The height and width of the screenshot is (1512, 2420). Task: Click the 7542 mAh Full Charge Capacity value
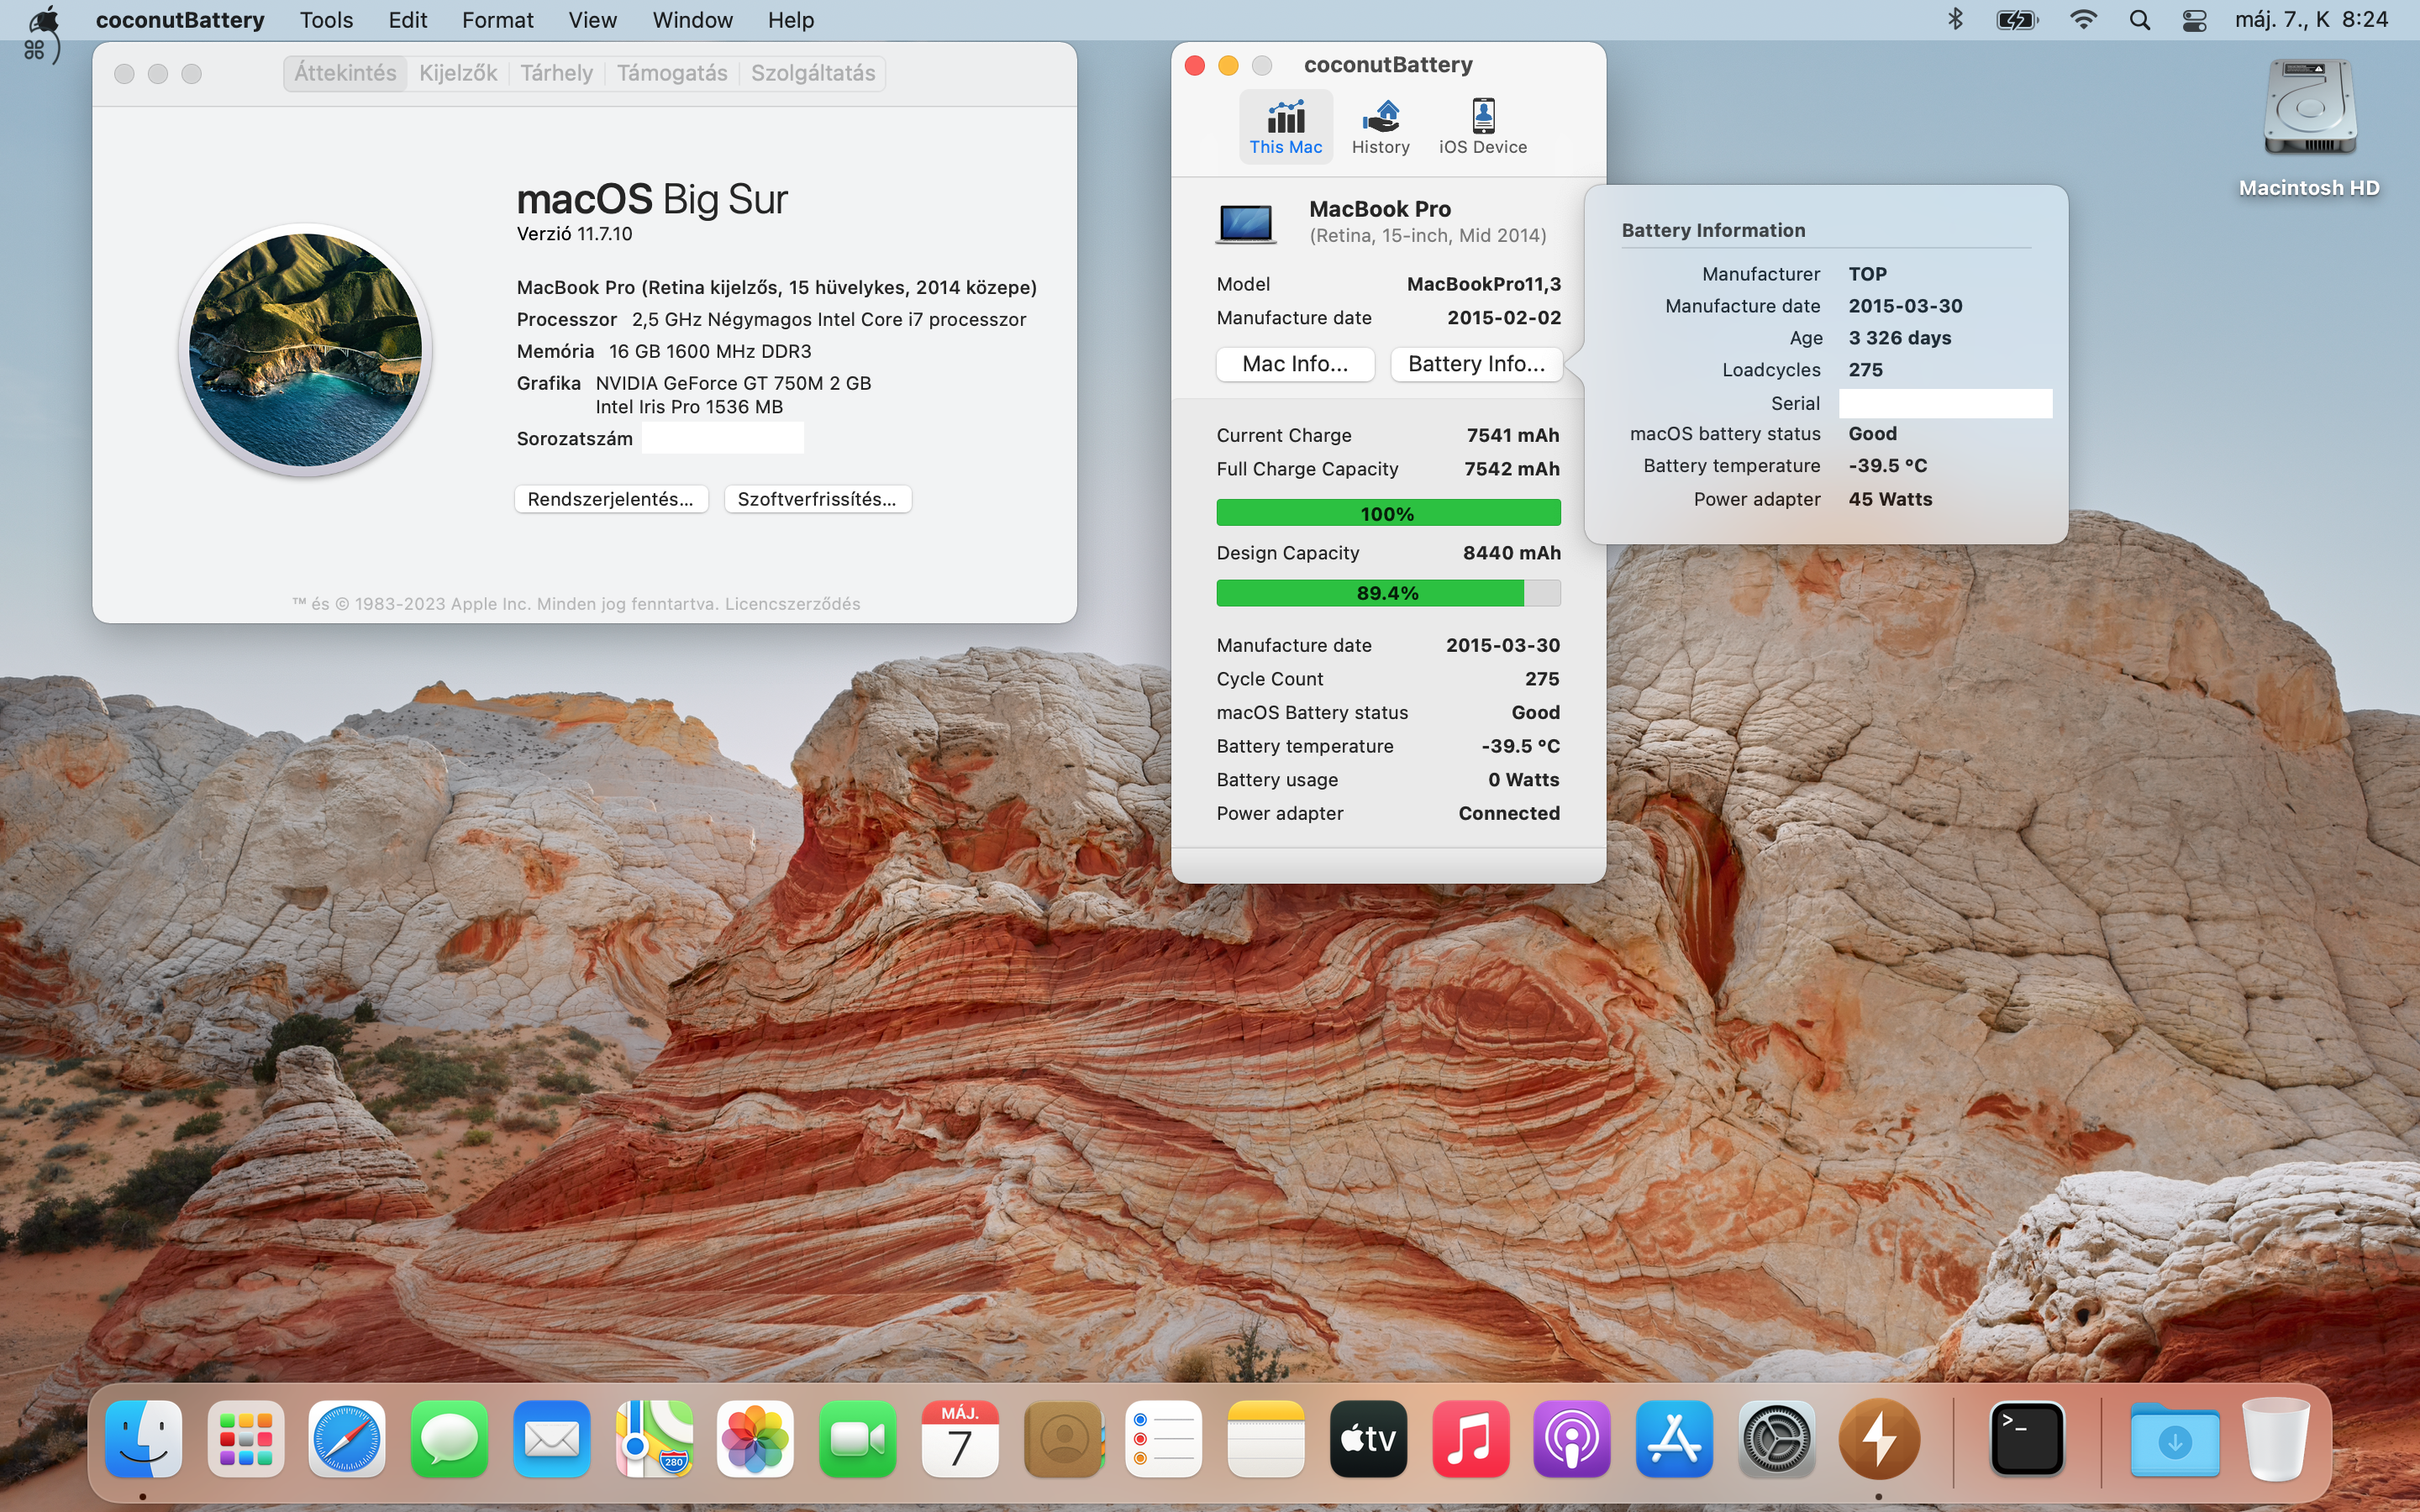[x=1512, y=469]
